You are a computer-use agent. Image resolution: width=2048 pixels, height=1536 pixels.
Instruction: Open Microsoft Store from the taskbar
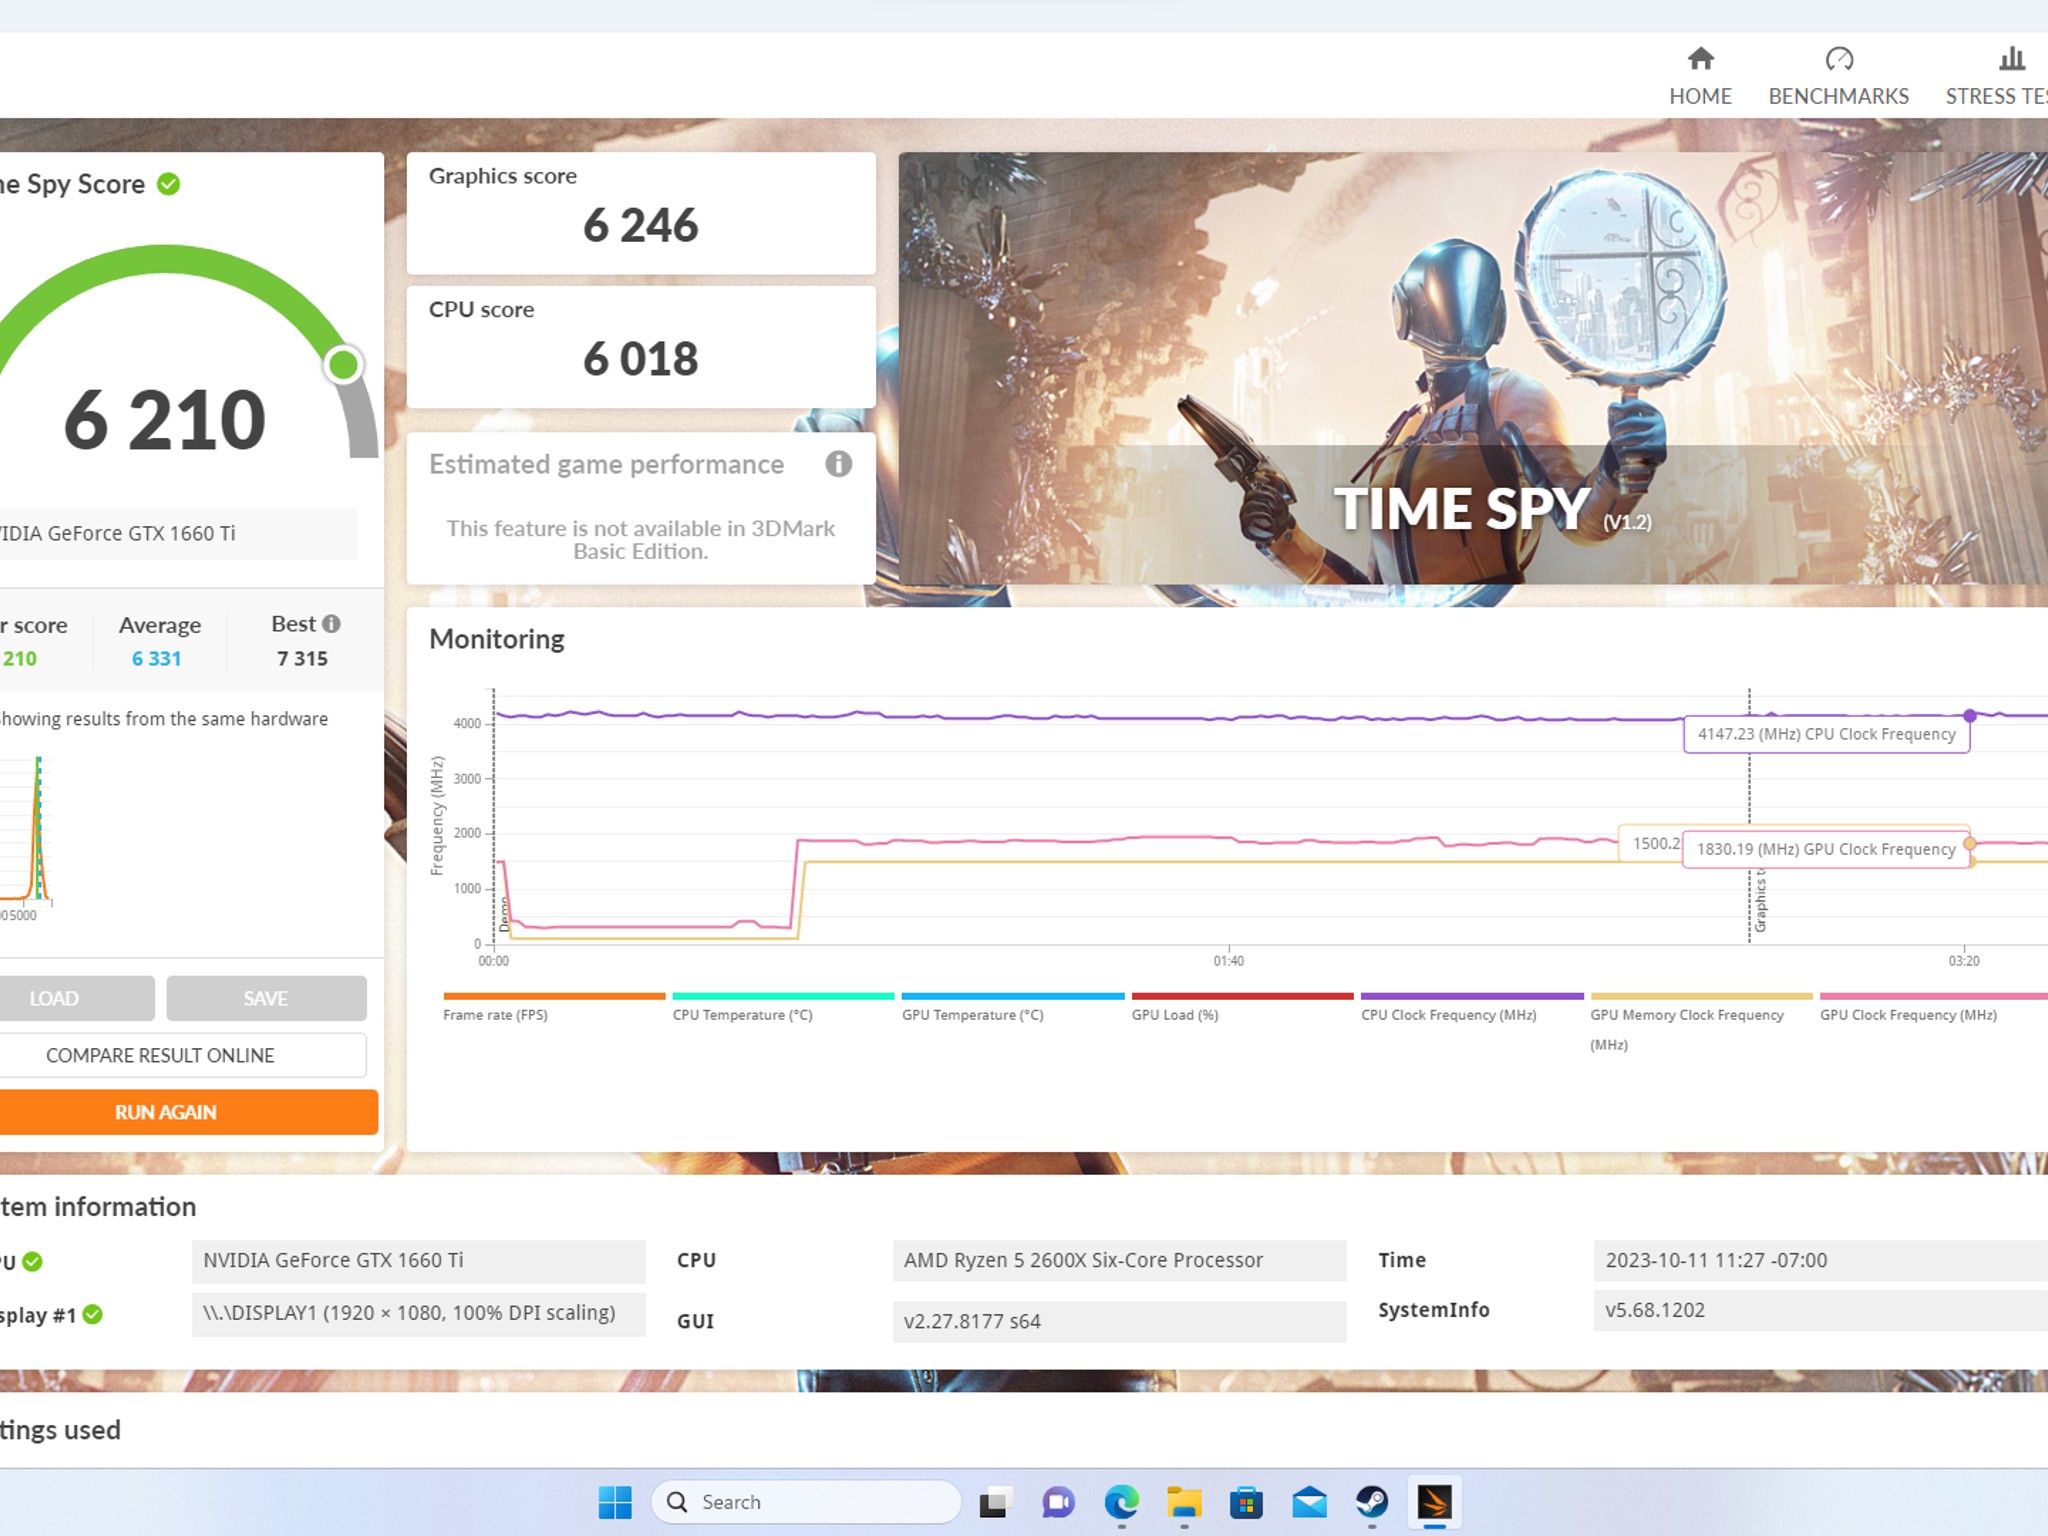click(x=1246, y=1502)
